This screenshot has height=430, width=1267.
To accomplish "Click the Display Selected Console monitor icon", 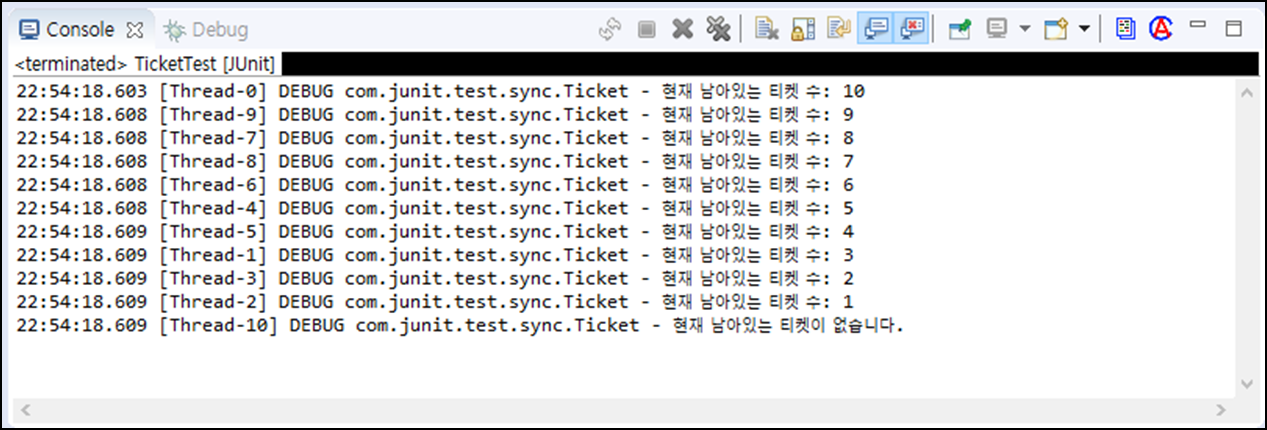I will coord(997,30).
